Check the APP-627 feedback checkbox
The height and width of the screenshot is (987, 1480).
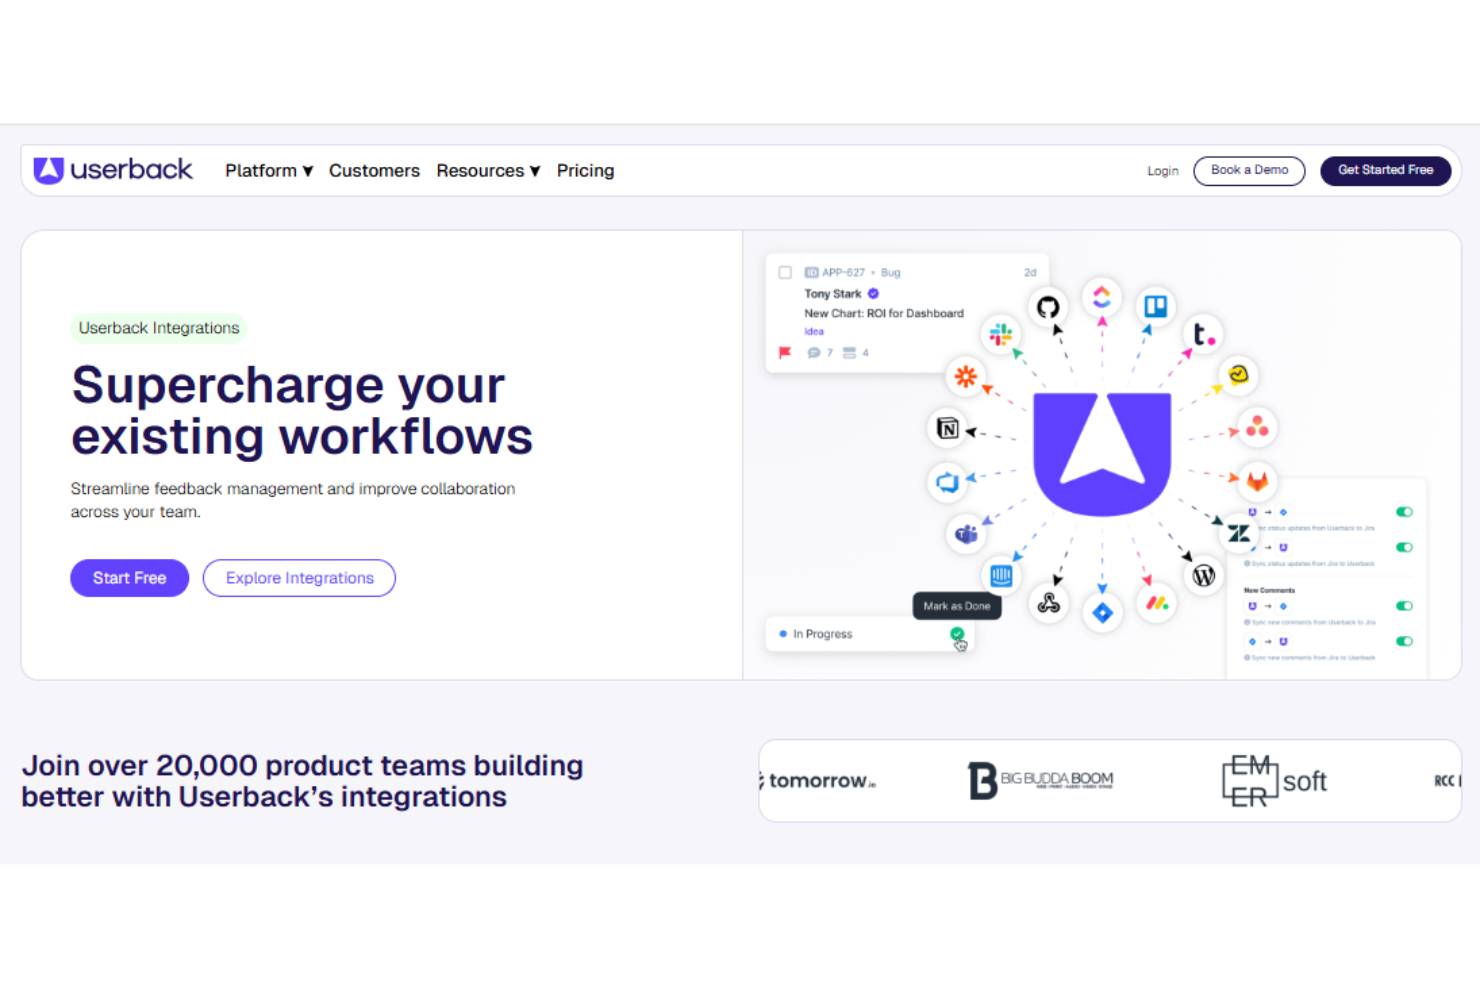click(785, 272)
